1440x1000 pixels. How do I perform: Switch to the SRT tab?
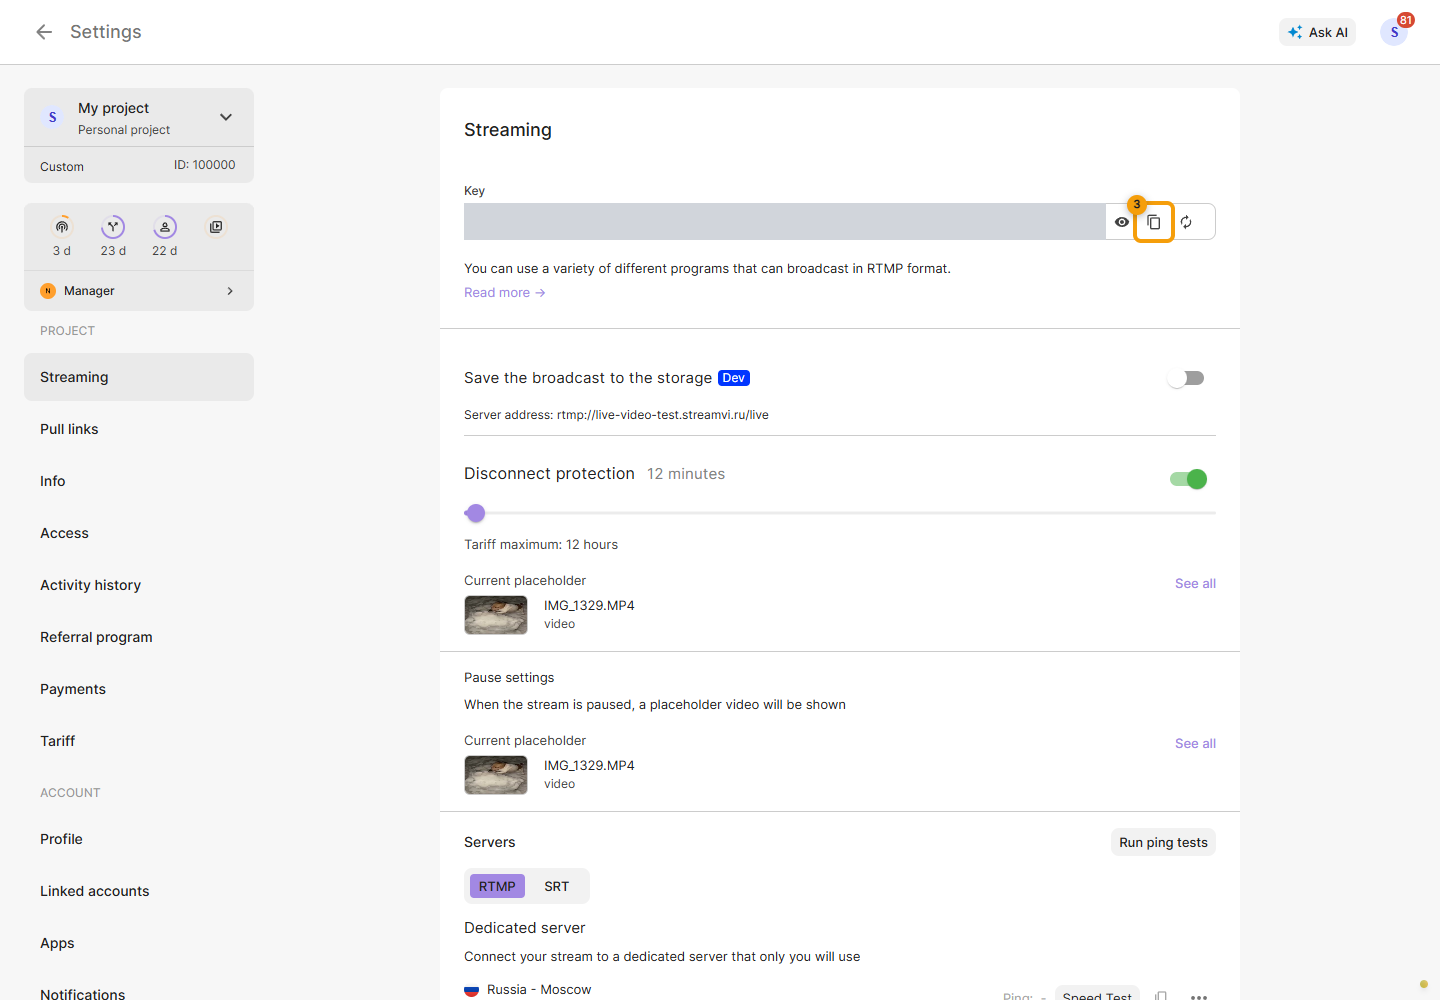(556, 886)
